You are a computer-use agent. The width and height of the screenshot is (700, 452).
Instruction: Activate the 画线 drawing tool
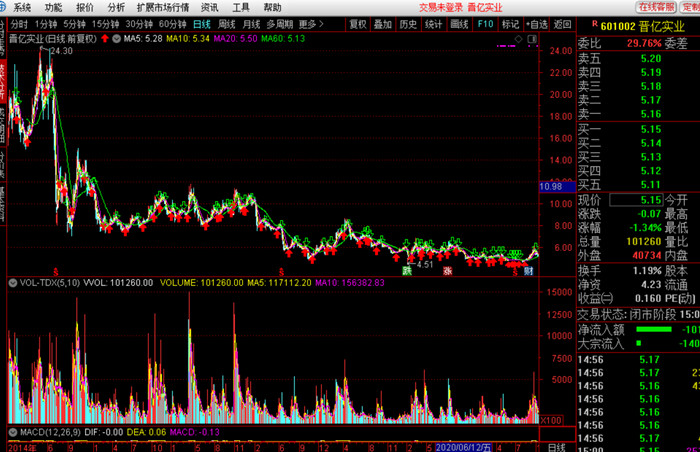[459, 24]
